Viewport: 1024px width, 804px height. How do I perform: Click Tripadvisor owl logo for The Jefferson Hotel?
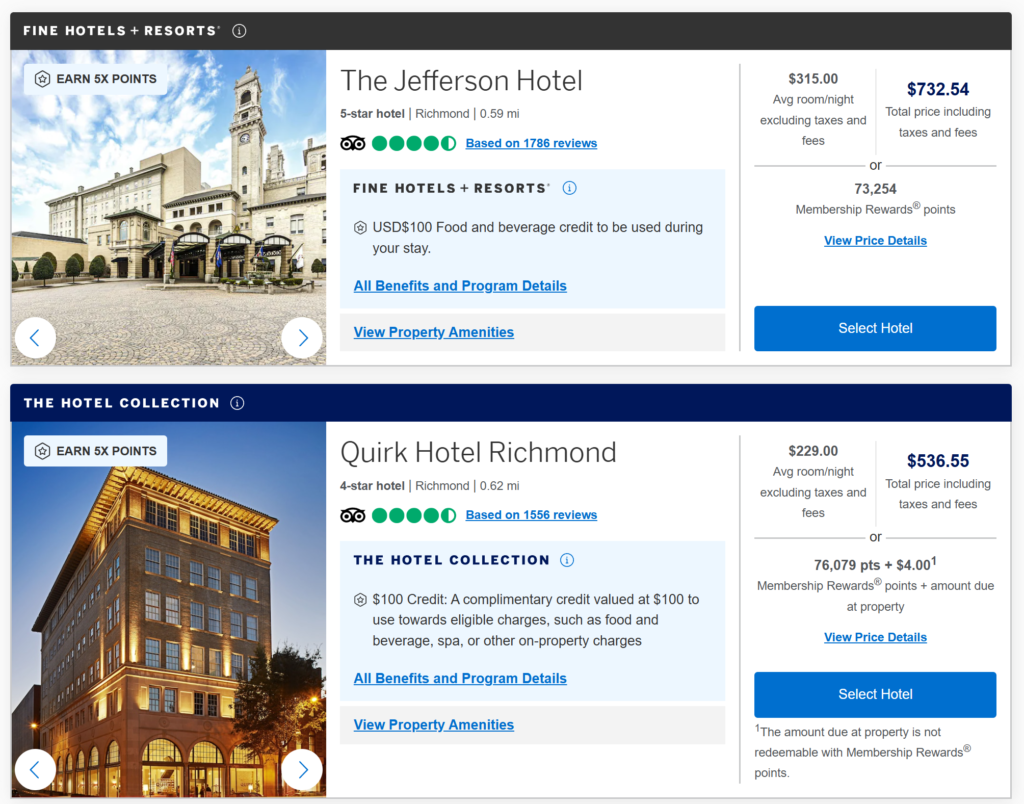pyautogui.click(x=353, y=143)
